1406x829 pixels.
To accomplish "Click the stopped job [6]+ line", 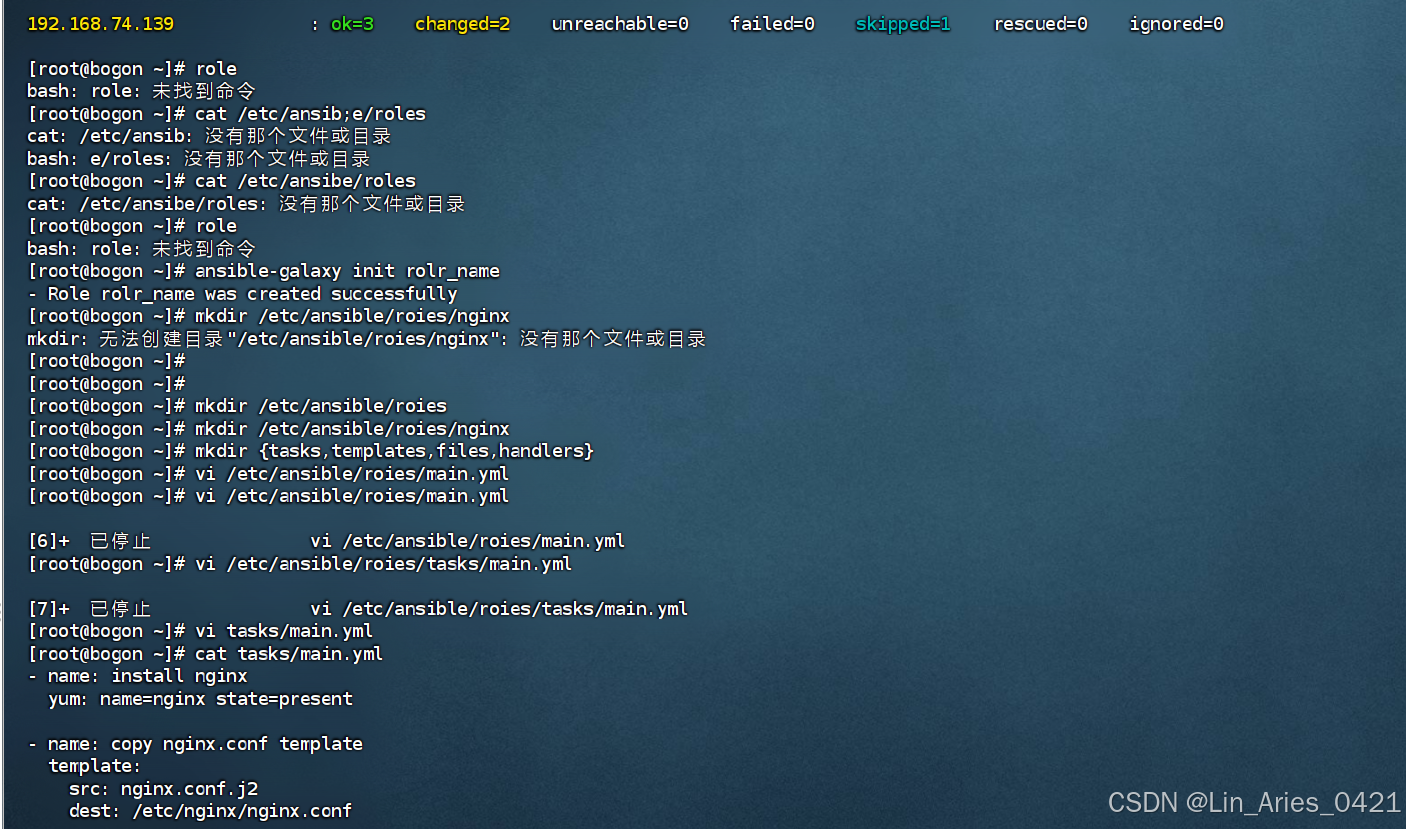I will [326, 541].
